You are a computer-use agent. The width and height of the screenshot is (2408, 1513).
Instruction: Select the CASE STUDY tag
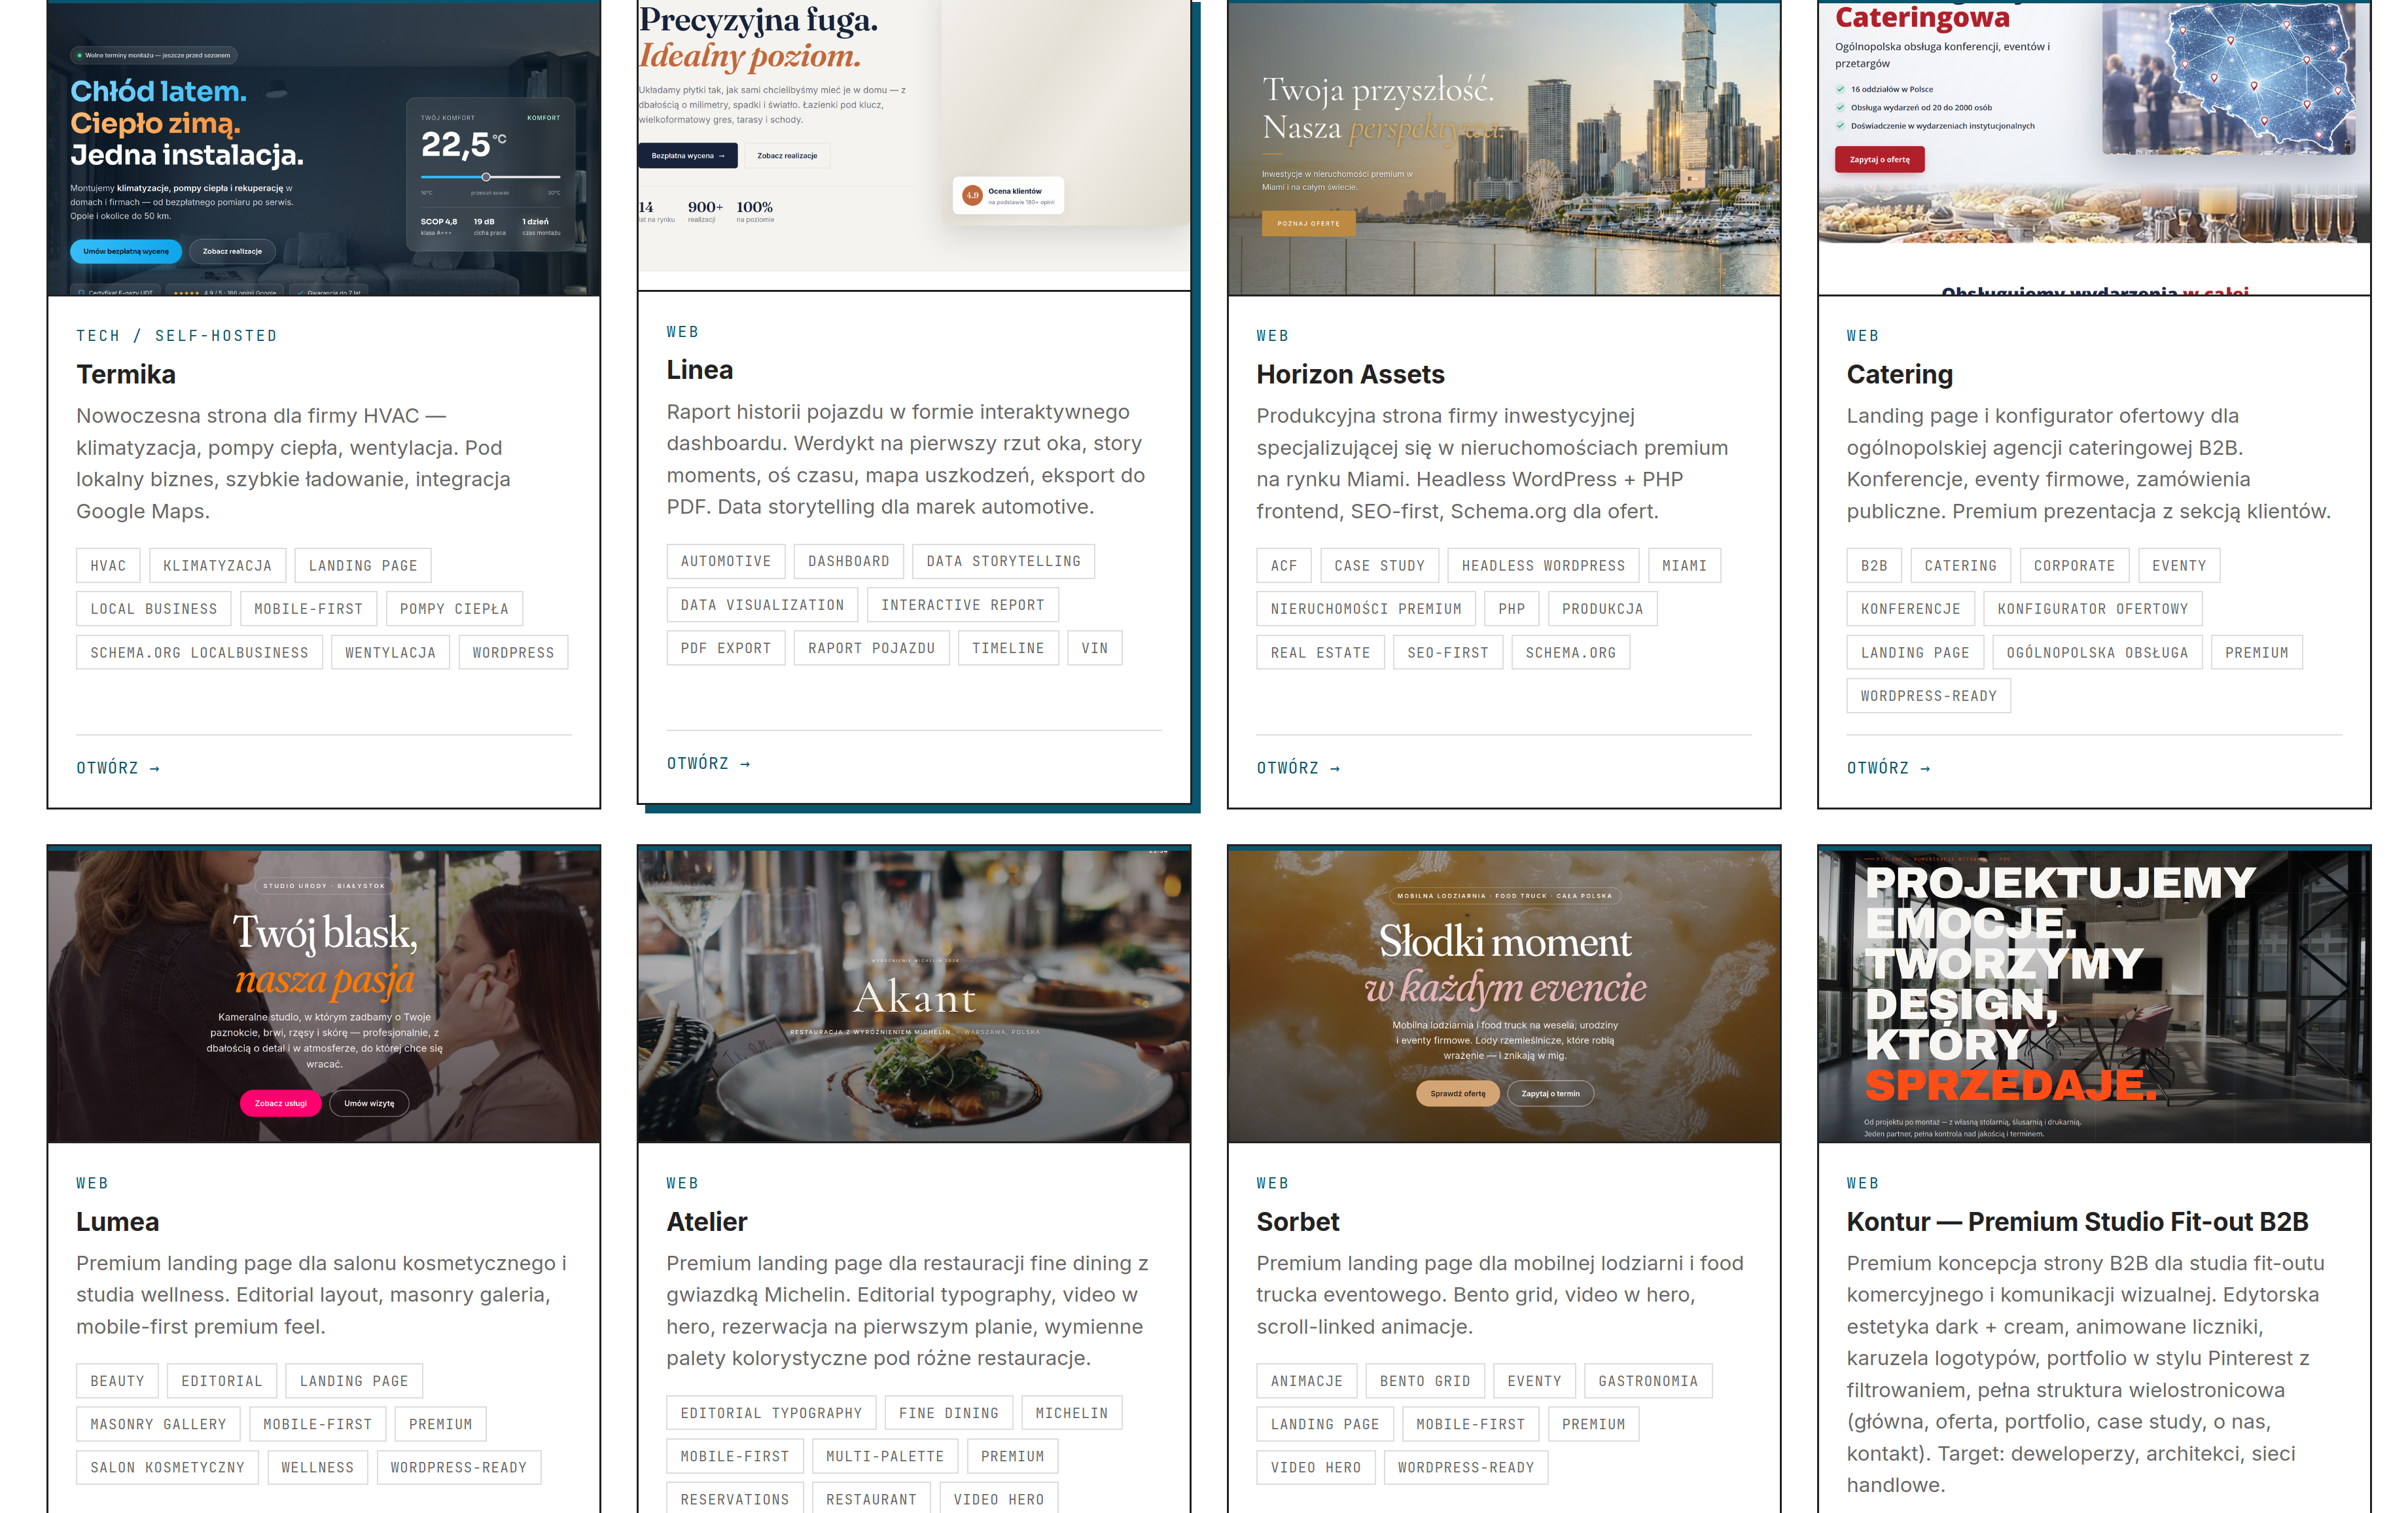(1379, 565)
